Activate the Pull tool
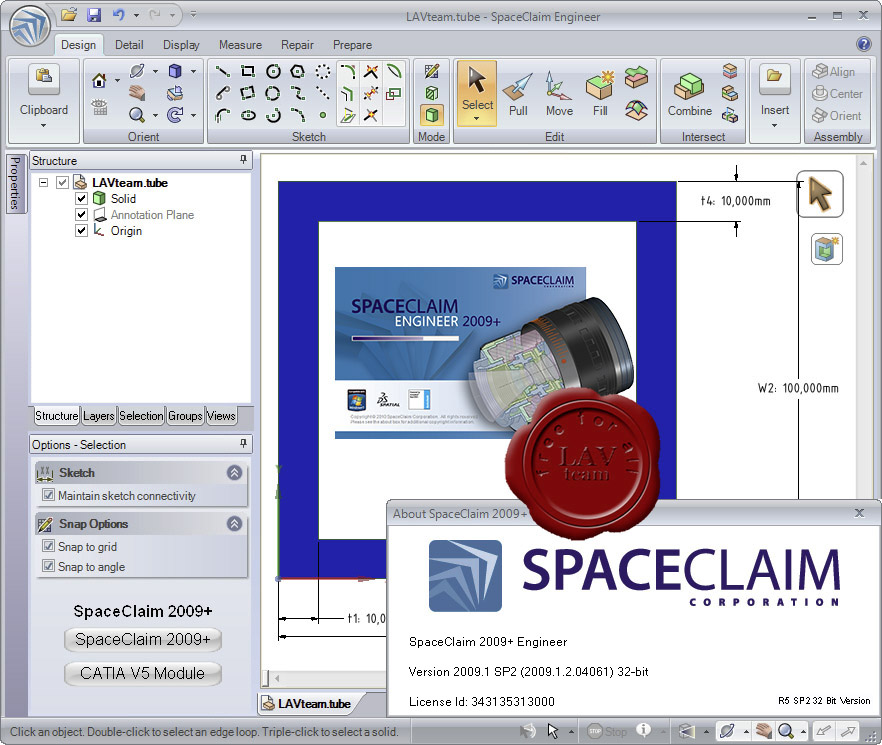The width and height of the screenshot is (882, 745). [x=518, y=95]
